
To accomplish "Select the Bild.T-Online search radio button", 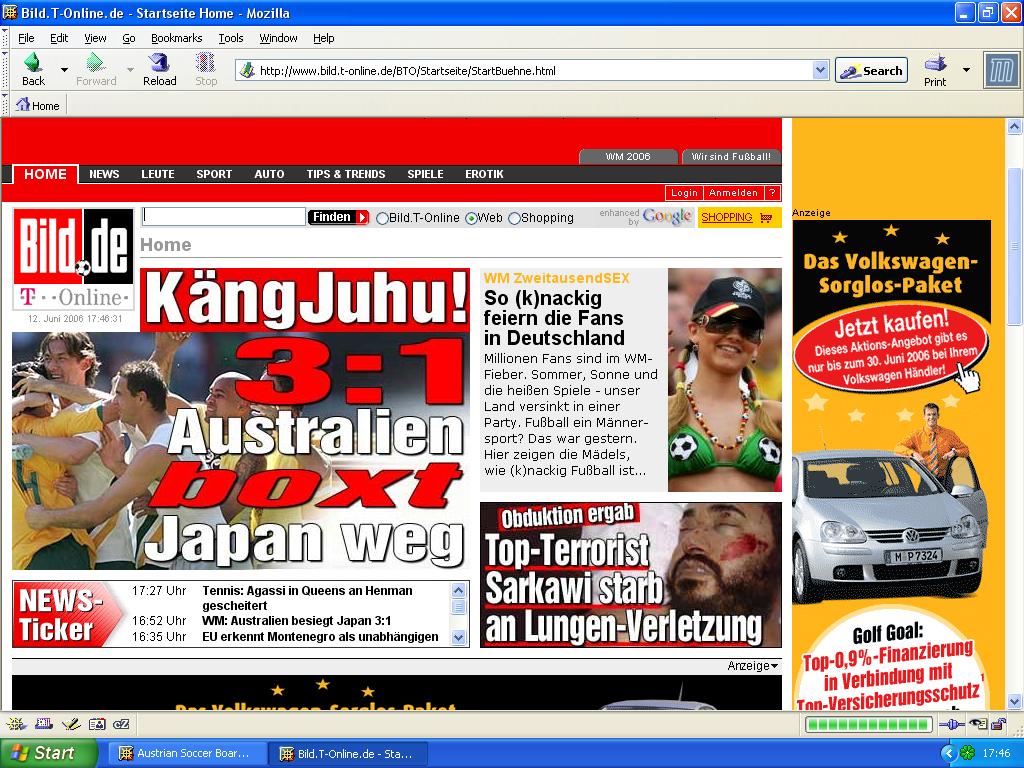I will coord(382,218).
